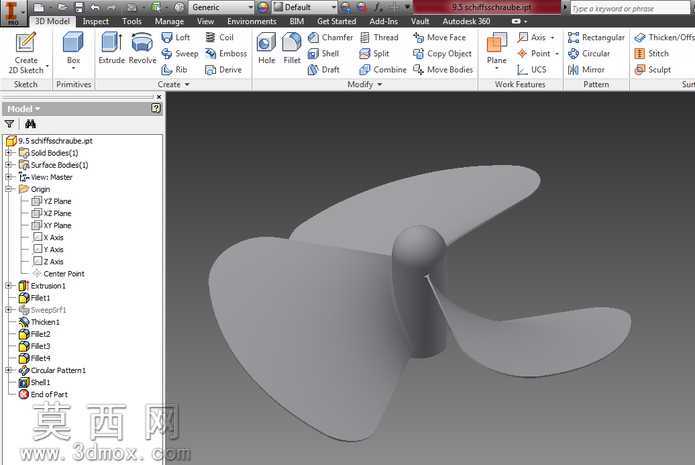Click the Derive tool
This screenshot has width=695, height=465.
pos(223,70)
